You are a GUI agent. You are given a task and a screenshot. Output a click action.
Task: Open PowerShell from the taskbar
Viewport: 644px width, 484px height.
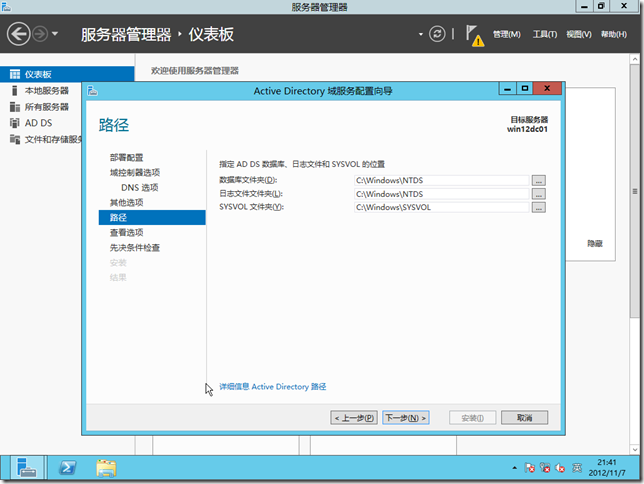pyautogui.click(x=67, y=468)
